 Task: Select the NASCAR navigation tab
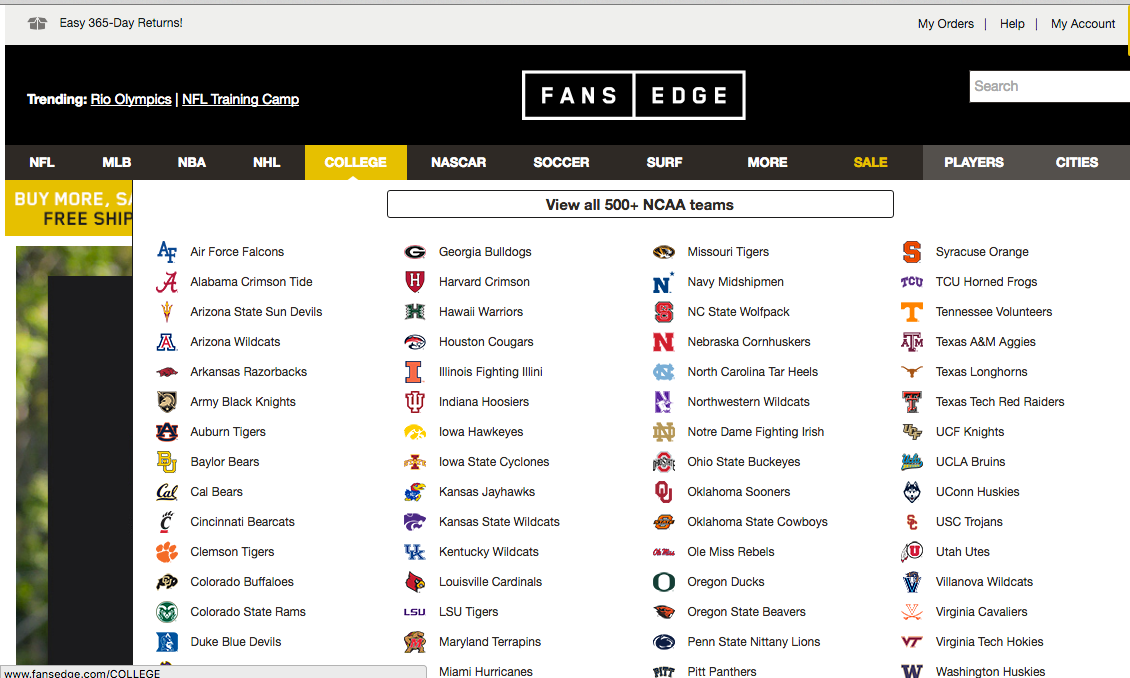458,162
